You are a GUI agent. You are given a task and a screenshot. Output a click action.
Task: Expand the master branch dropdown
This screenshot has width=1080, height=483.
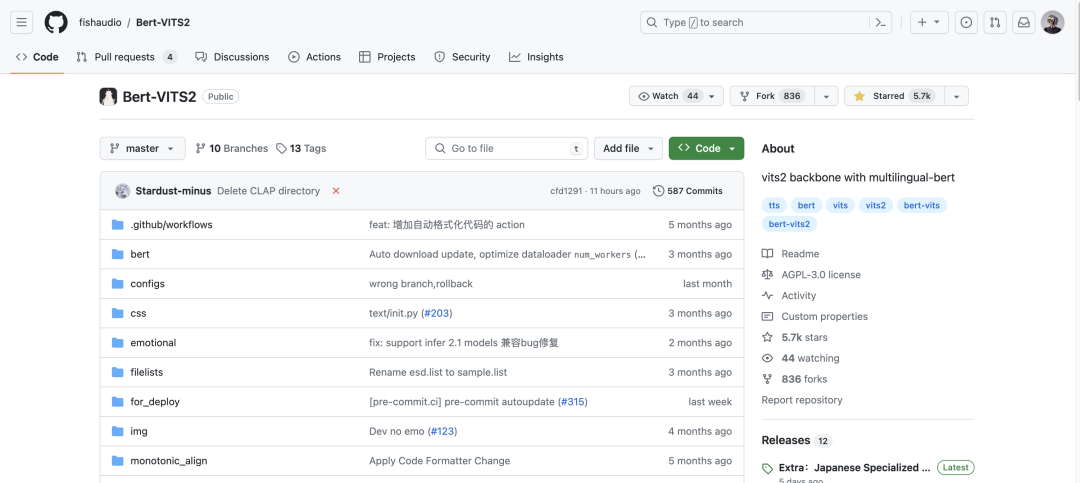tap(143, 148)
